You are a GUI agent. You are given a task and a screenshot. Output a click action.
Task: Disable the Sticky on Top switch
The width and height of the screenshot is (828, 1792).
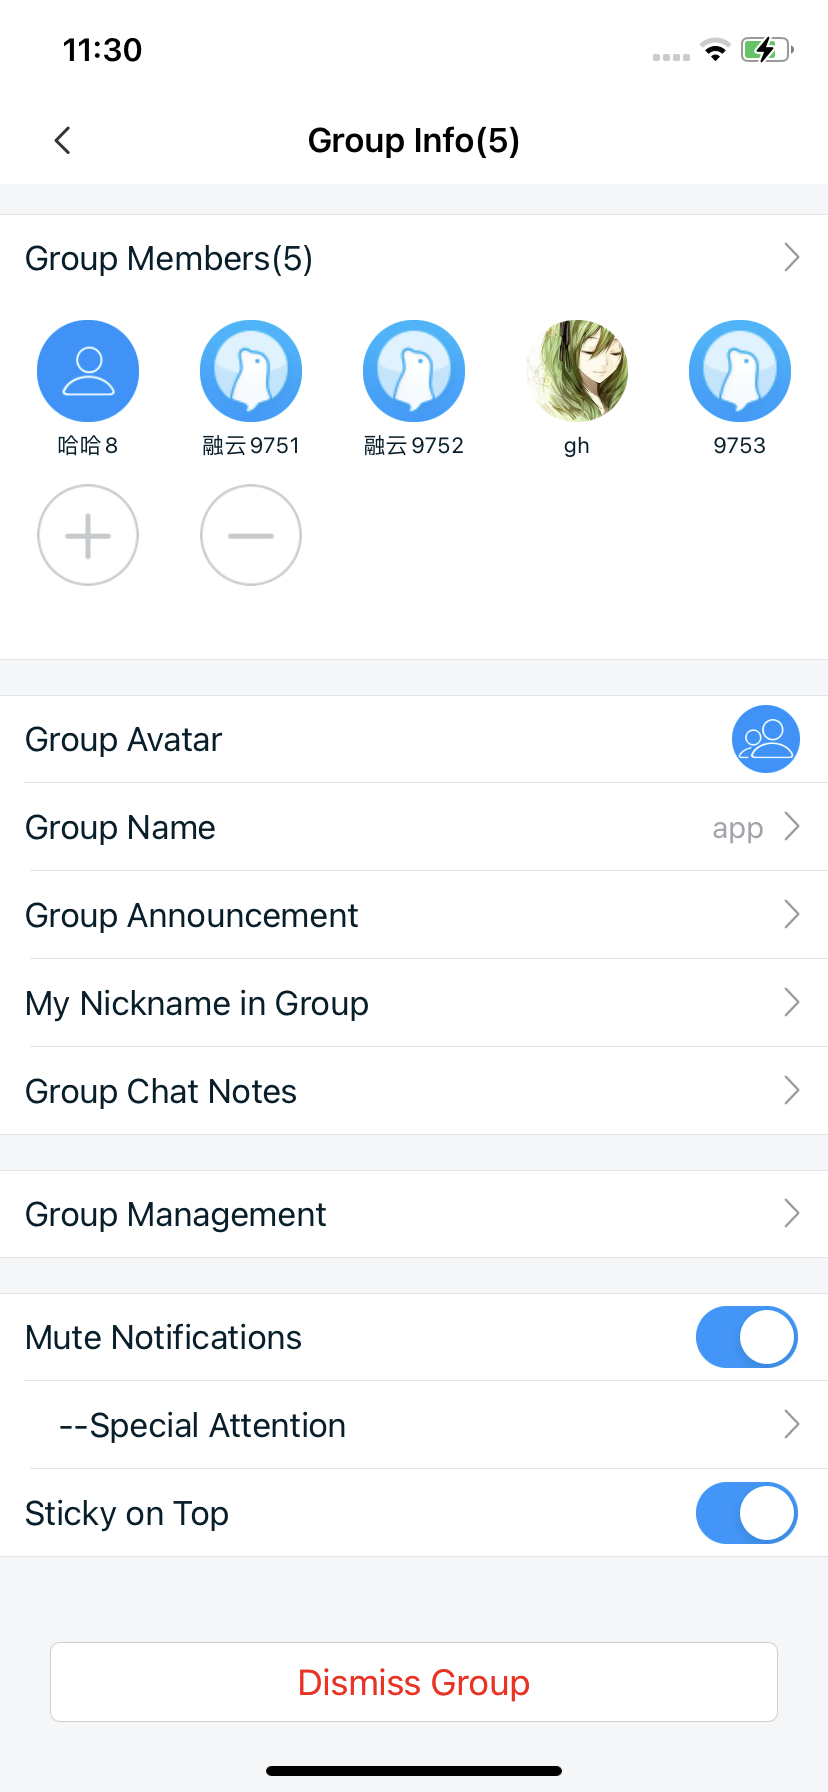coord(746,1513)
